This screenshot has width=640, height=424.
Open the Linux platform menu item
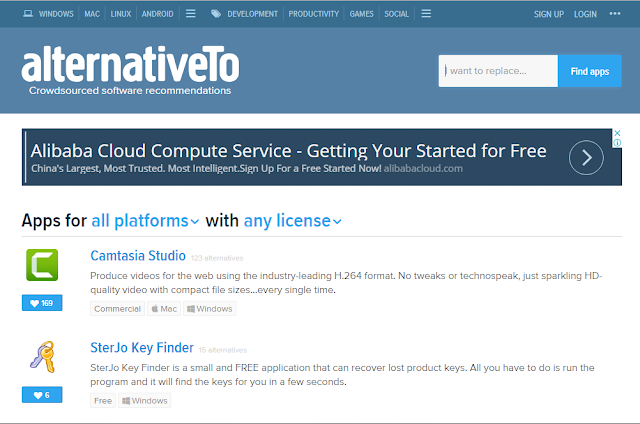point(121,14)
